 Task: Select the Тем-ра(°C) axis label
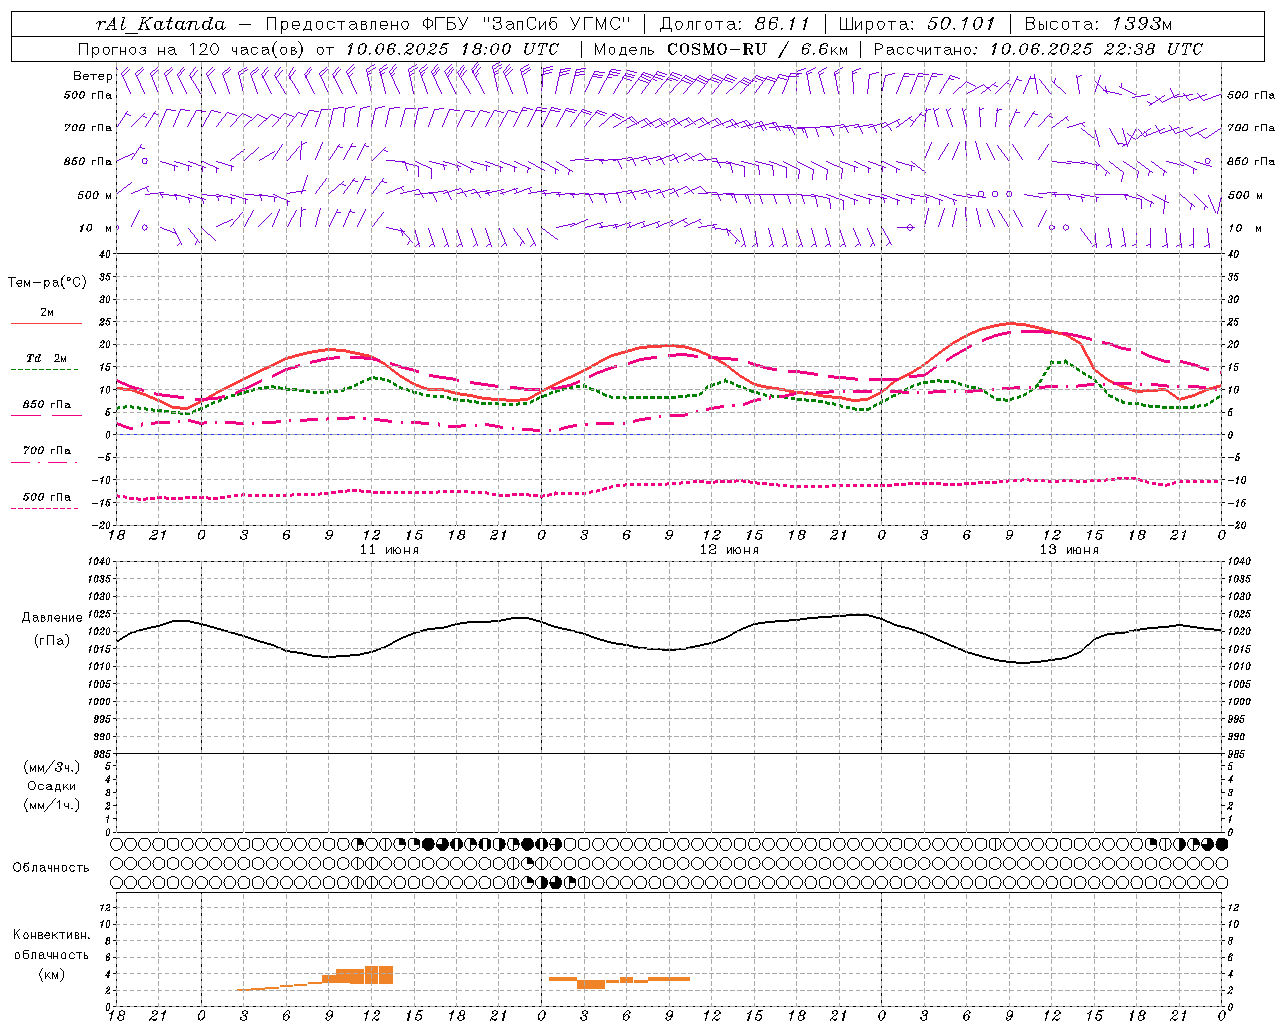pyautogui.click(x=47, y=283)
